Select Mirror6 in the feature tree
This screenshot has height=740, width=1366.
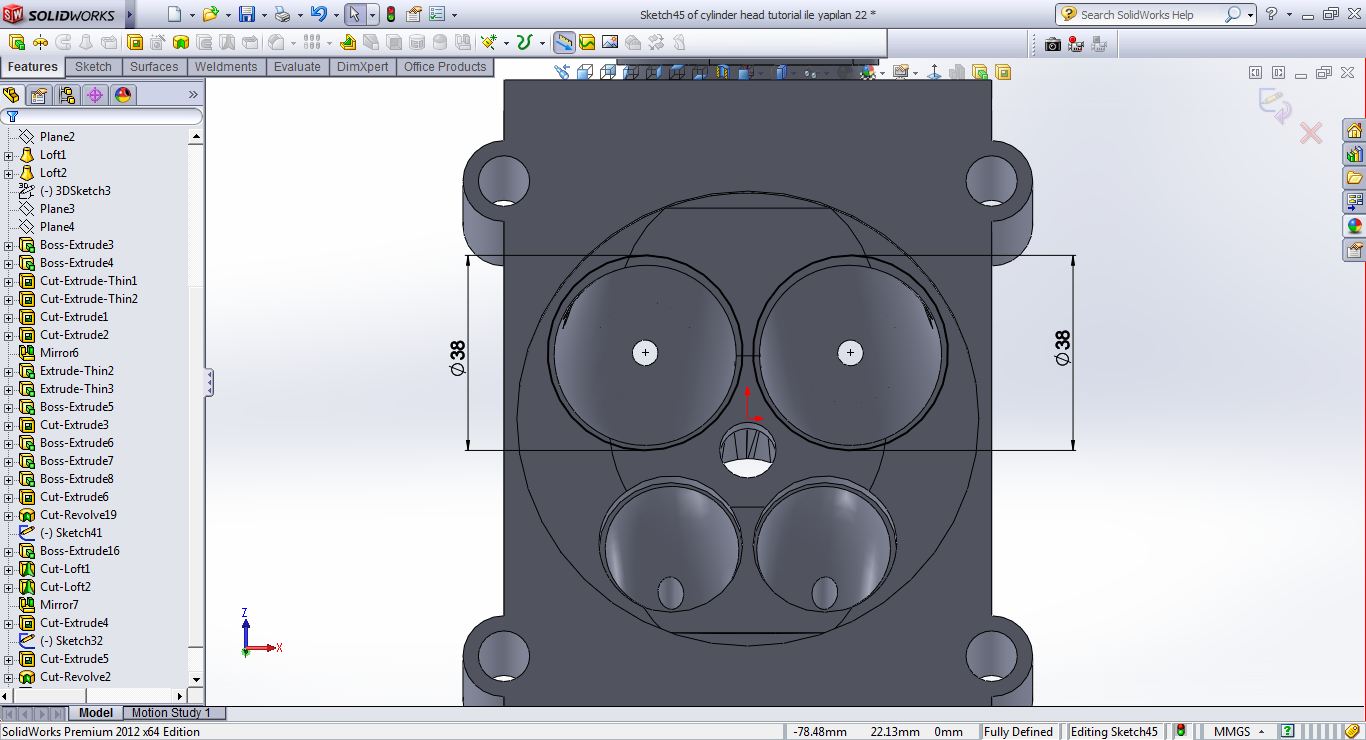tap(59, 353)
